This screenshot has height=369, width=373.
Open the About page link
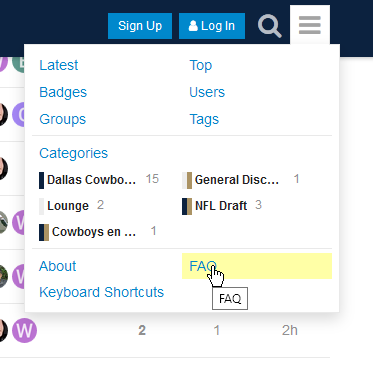point(58,266)
